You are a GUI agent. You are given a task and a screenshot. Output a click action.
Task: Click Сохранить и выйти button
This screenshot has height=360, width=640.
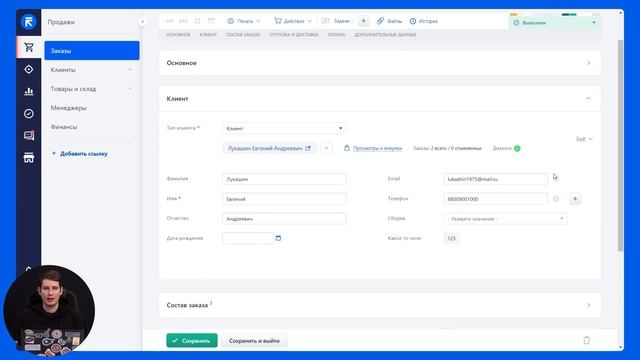254,340
